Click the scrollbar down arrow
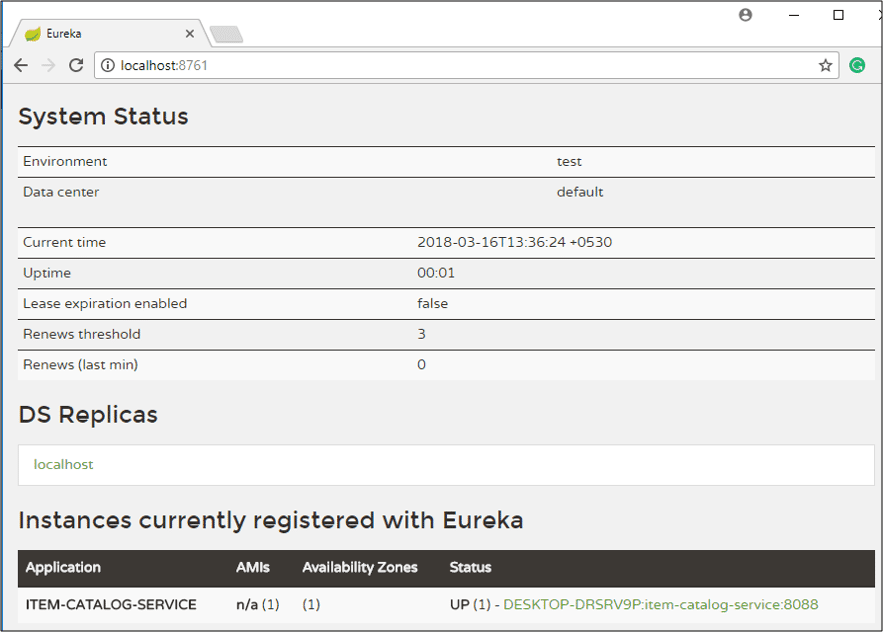 tap(875, 624)
